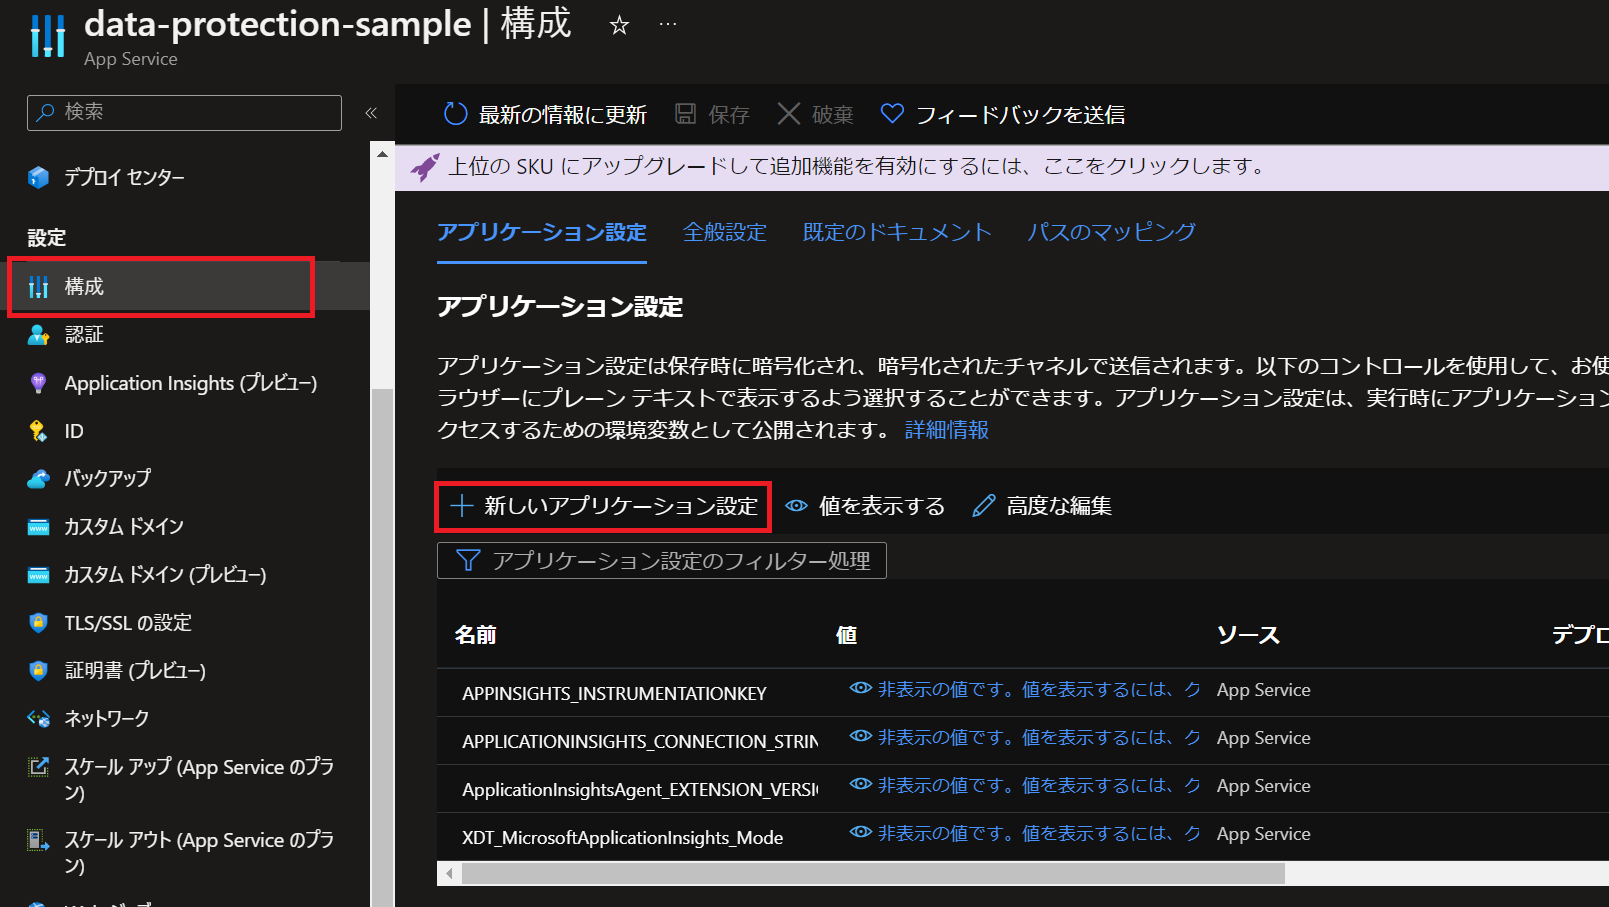Click the 証明書 shield icon
The width and height of the screenshot is (1609, 907).
point(38,670)
